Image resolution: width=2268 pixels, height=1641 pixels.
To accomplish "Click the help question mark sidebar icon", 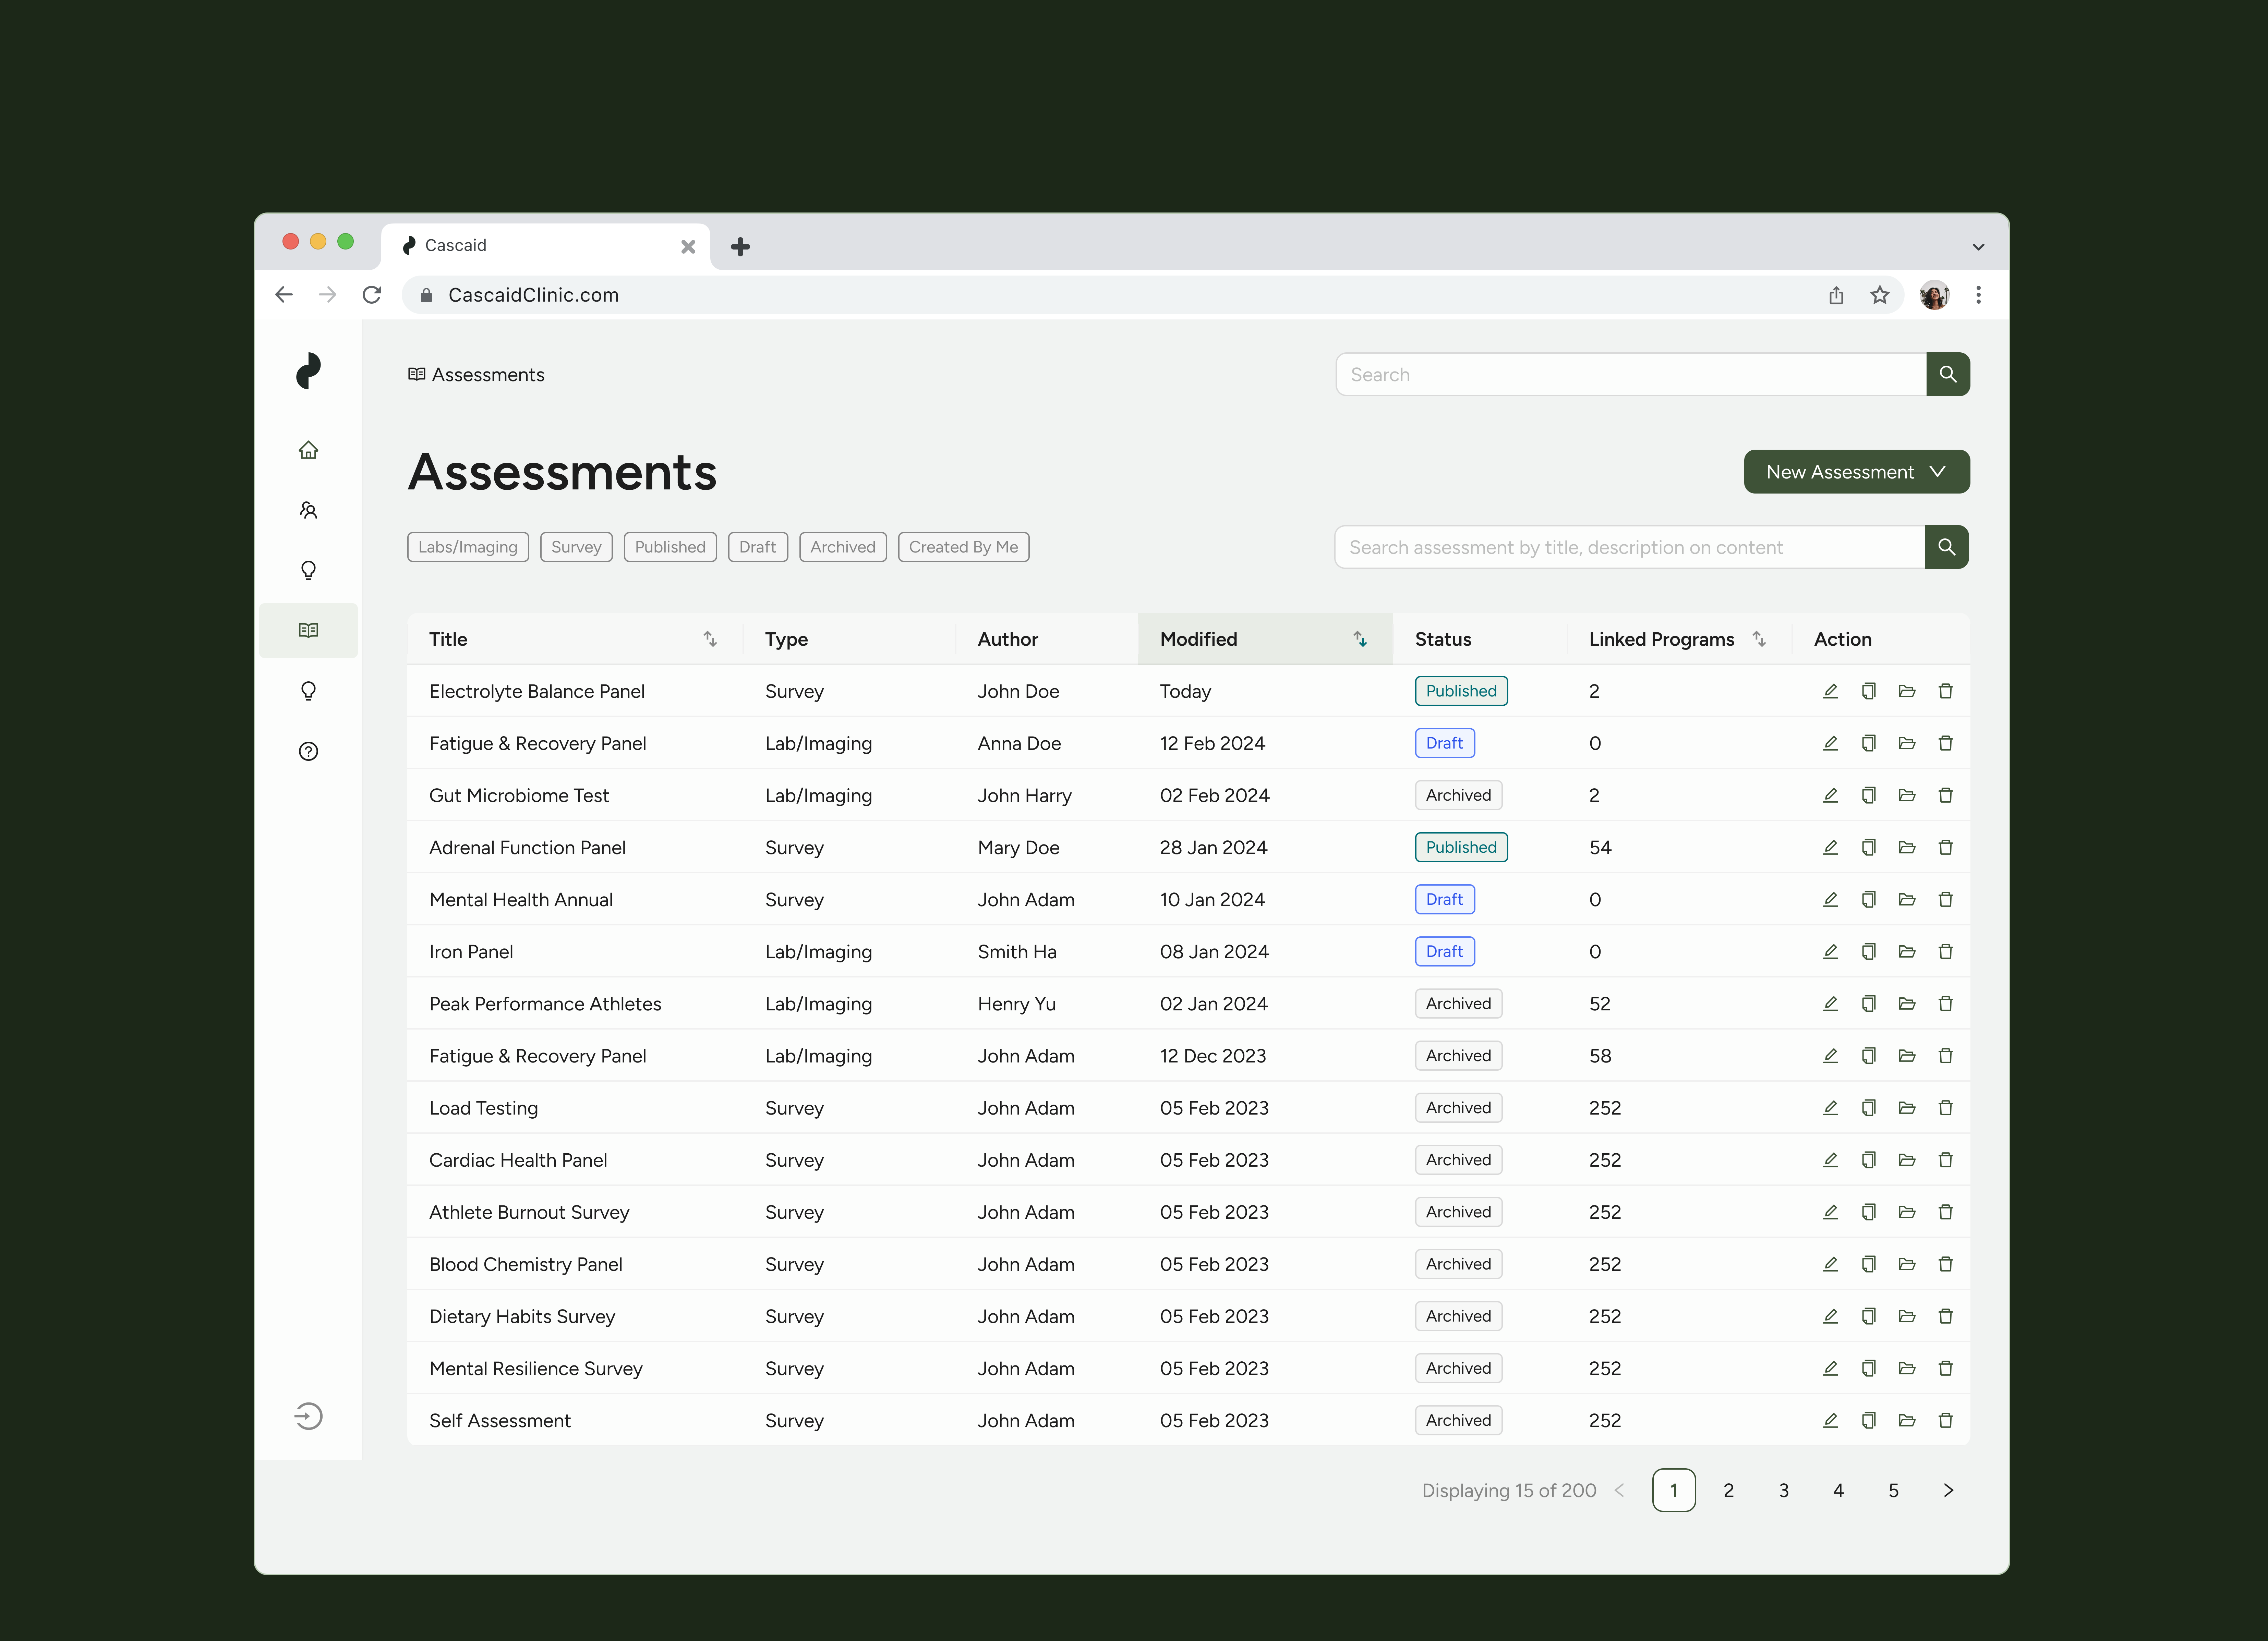I will click(308, 751).
